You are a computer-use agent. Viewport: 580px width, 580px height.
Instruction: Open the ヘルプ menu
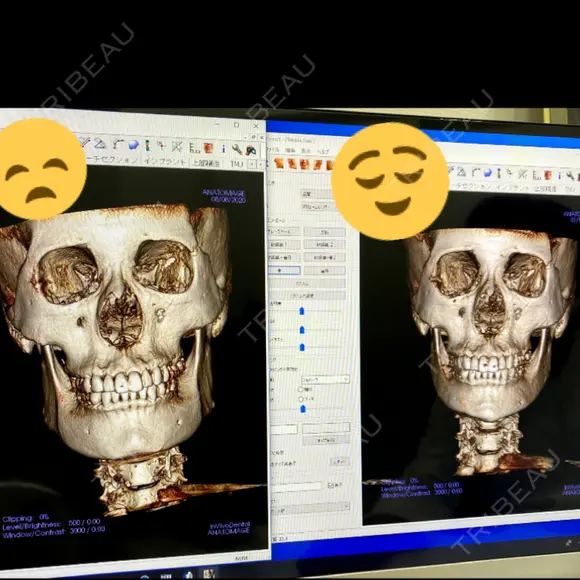click(x=323, y=152)
